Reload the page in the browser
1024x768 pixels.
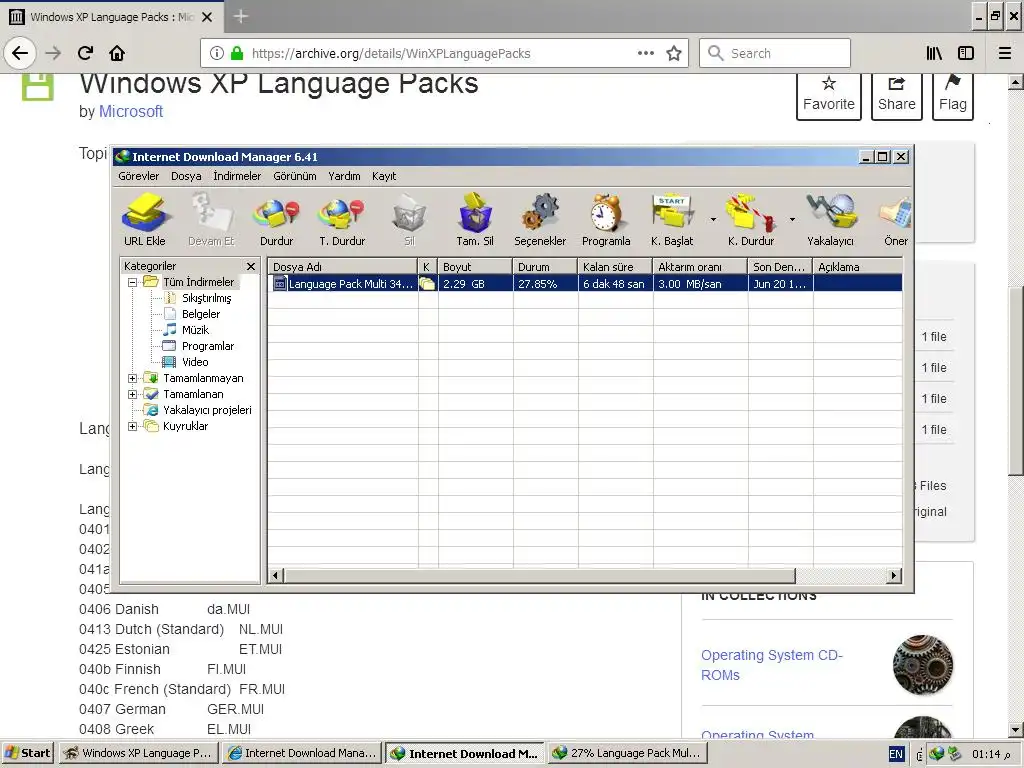pyautogui.click(x=85, y=53)
